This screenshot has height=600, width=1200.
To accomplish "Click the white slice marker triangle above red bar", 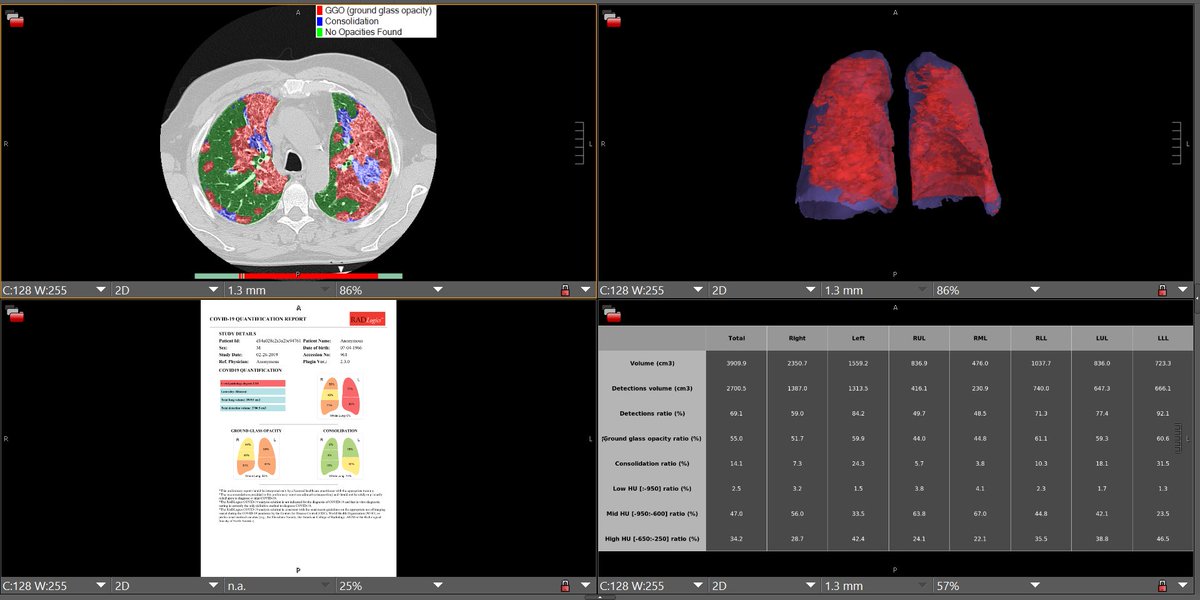I will (x=342, y=269).
